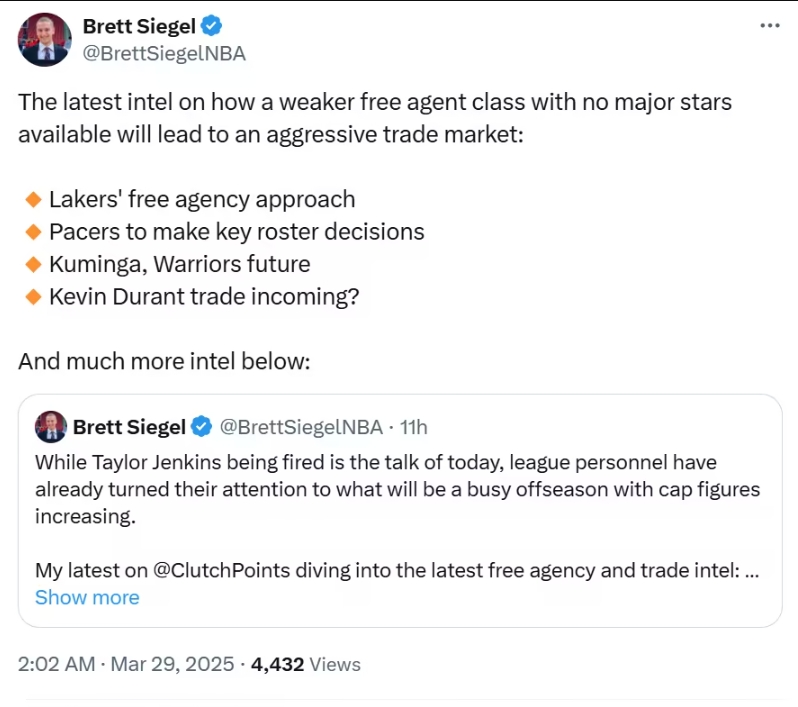
Task: Click the orange diamond beside Kuminga, Warriors future
Action: point(32,265)
